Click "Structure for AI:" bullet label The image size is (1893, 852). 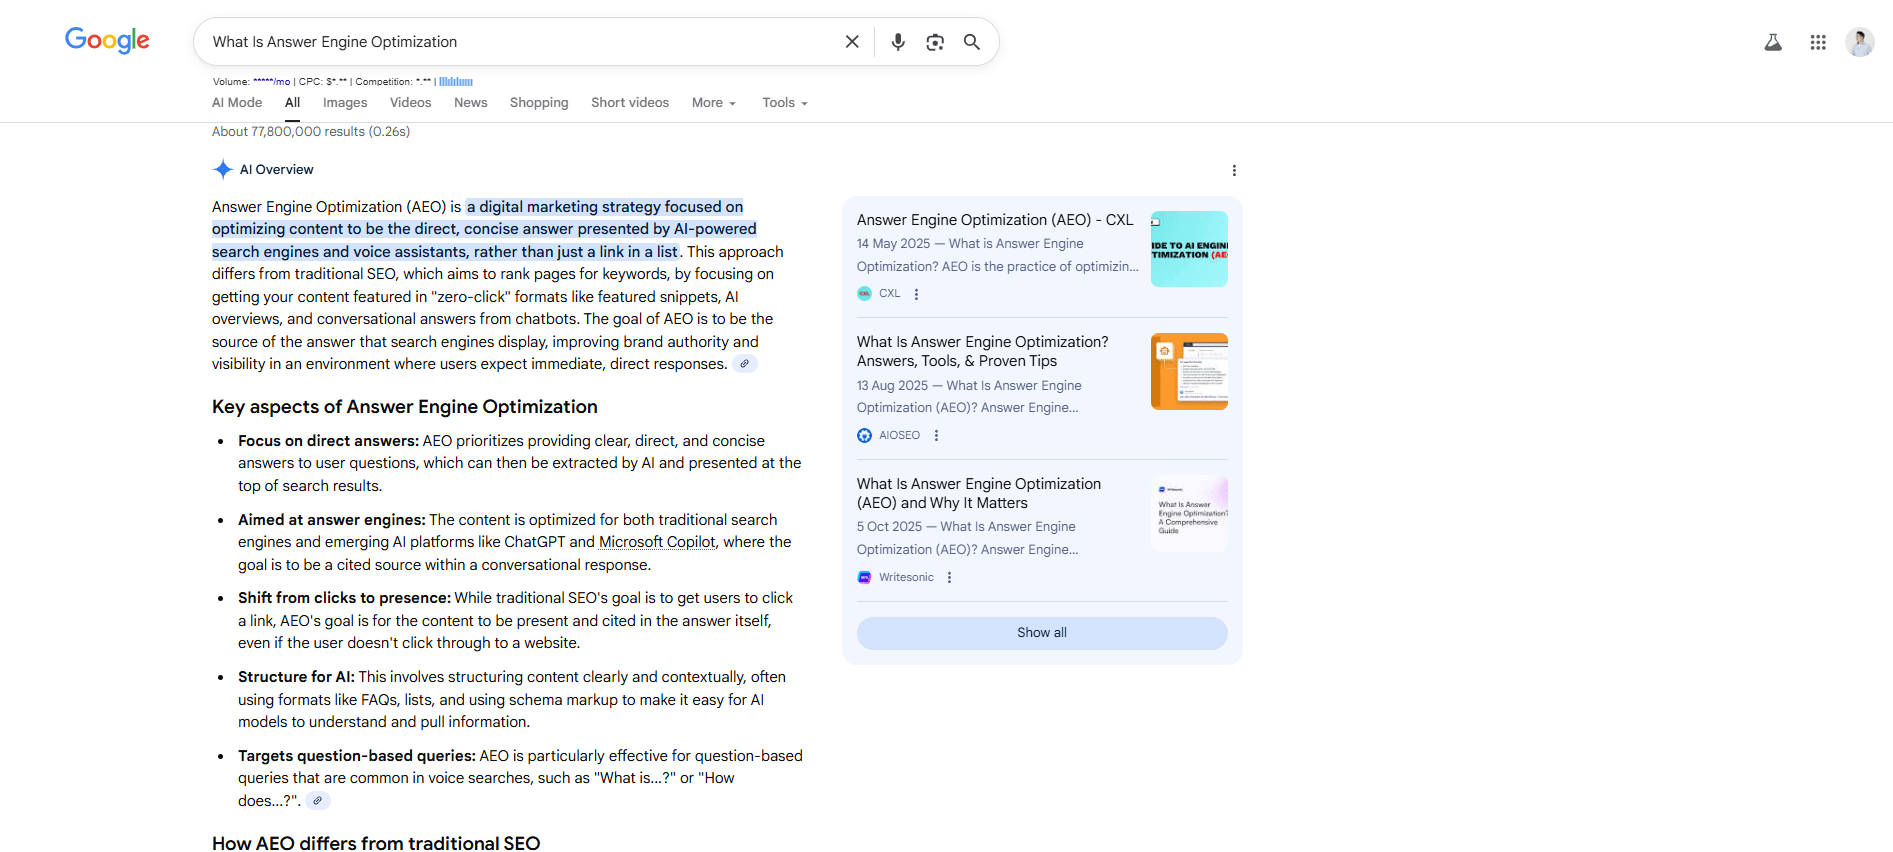click(x=296, y=677)
